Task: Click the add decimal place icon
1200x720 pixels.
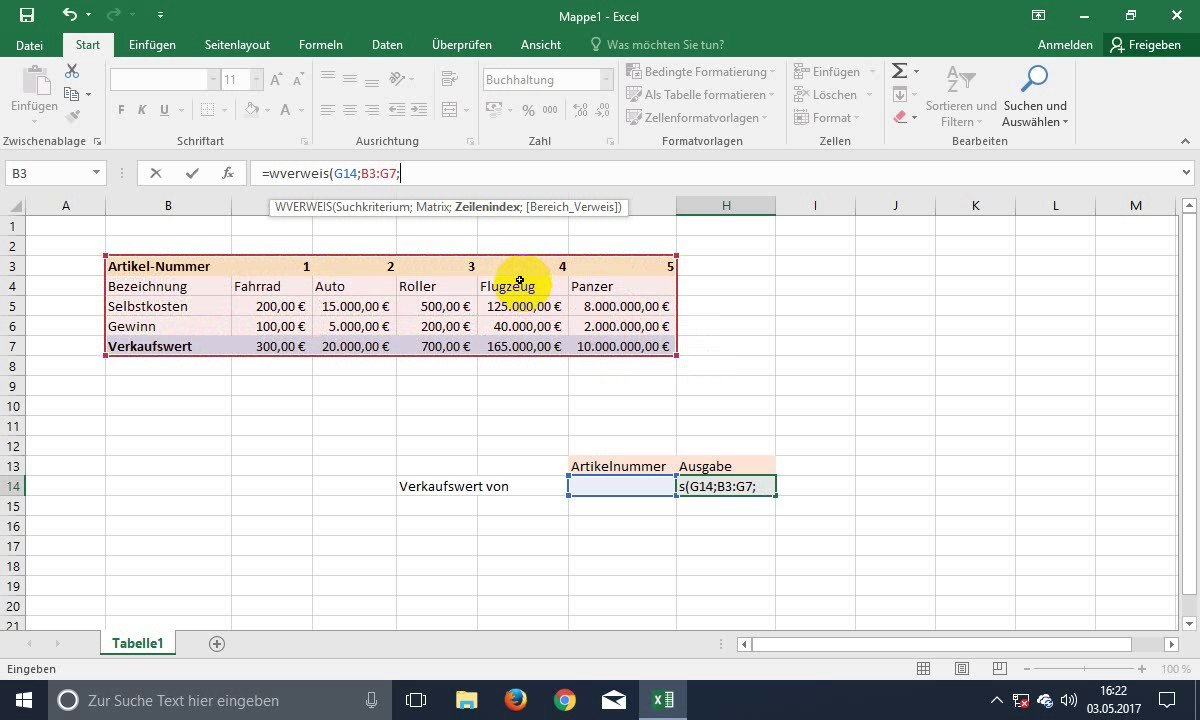Action: pyautogui.click(x=579, y=110)
